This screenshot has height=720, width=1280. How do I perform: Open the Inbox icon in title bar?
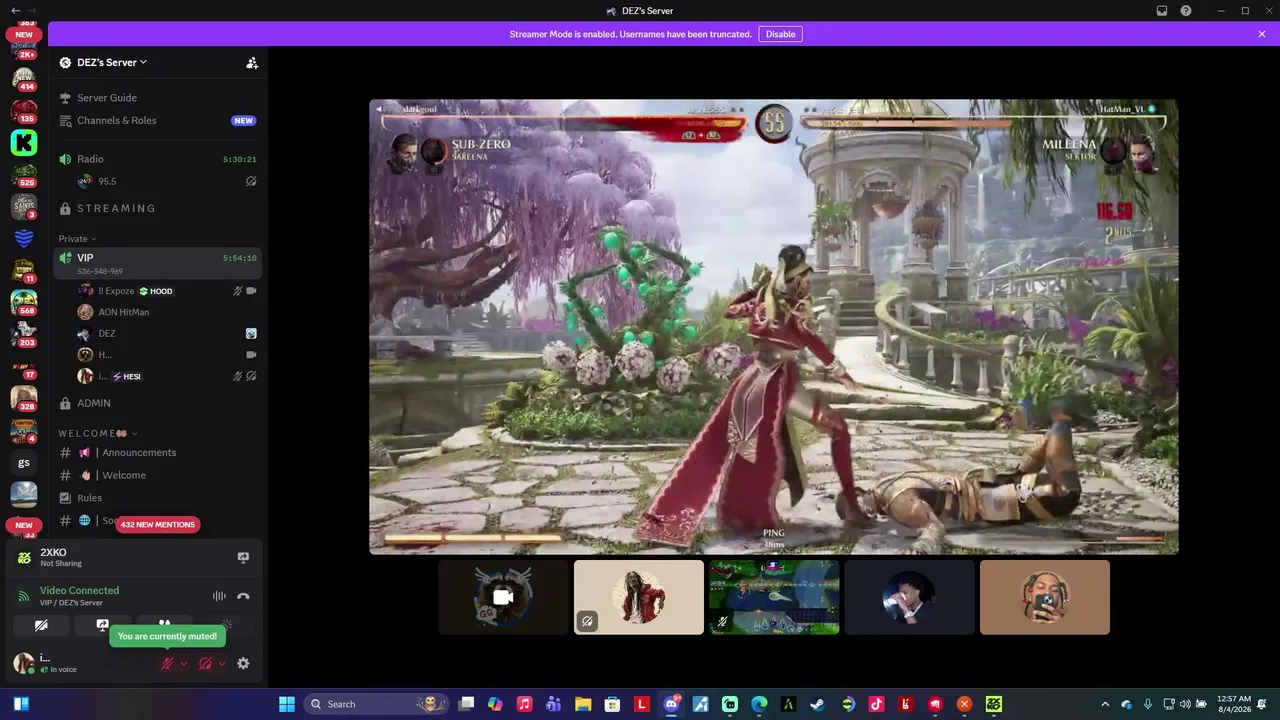pos(1162,11)
